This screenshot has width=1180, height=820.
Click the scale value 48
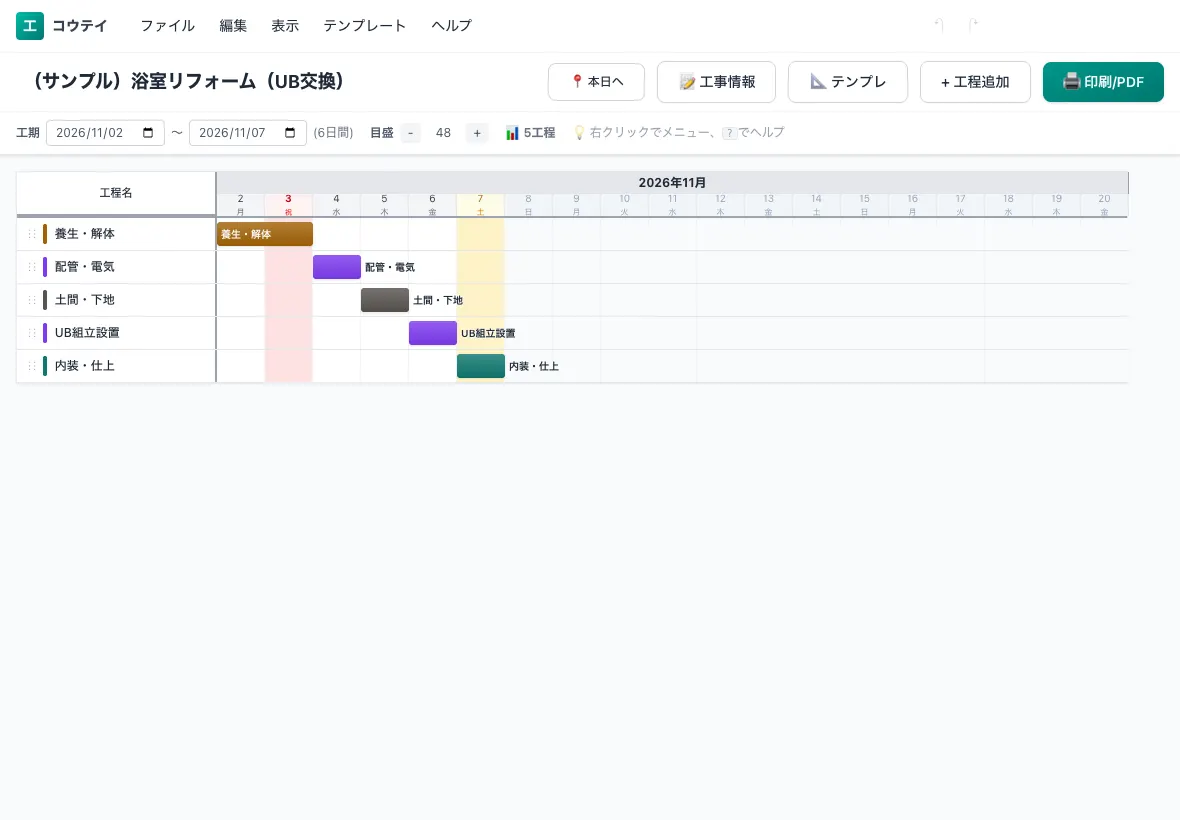[x=443, y=132]
